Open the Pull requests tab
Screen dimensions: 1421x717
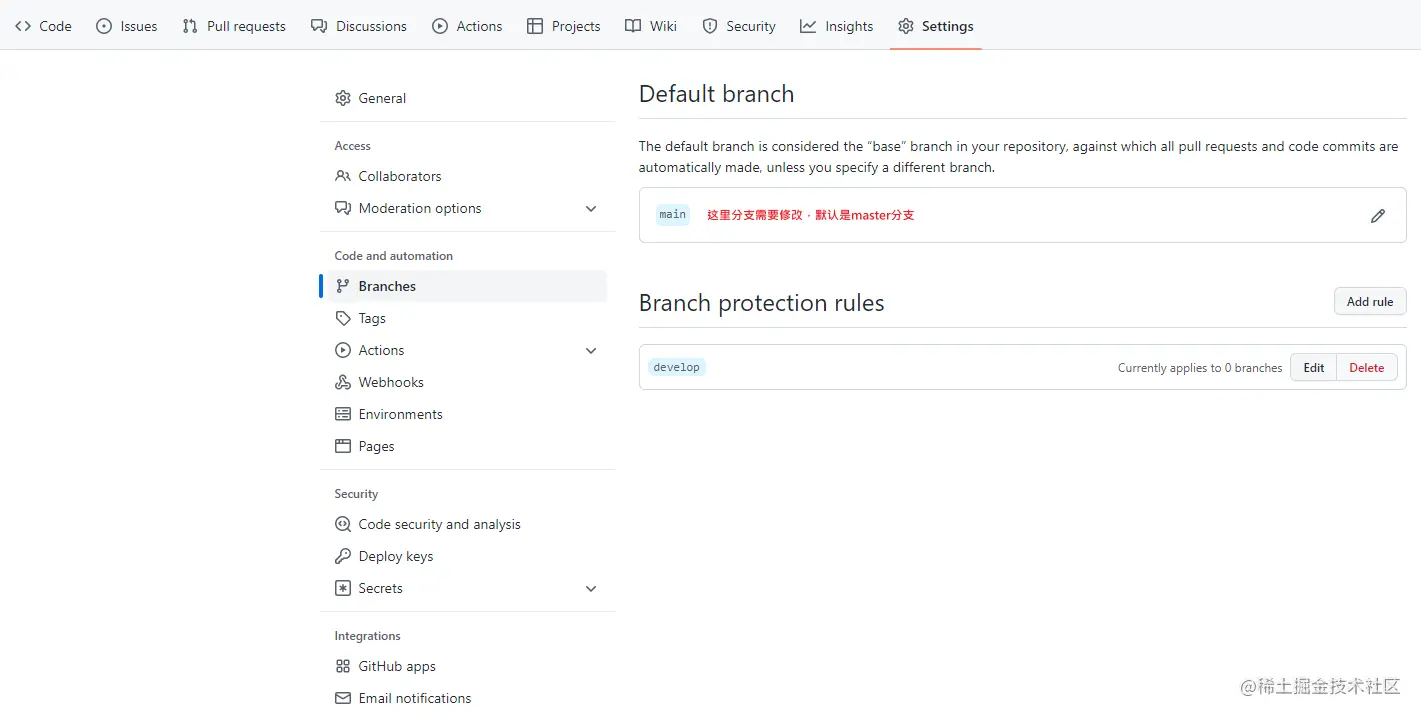pos(234,26)
